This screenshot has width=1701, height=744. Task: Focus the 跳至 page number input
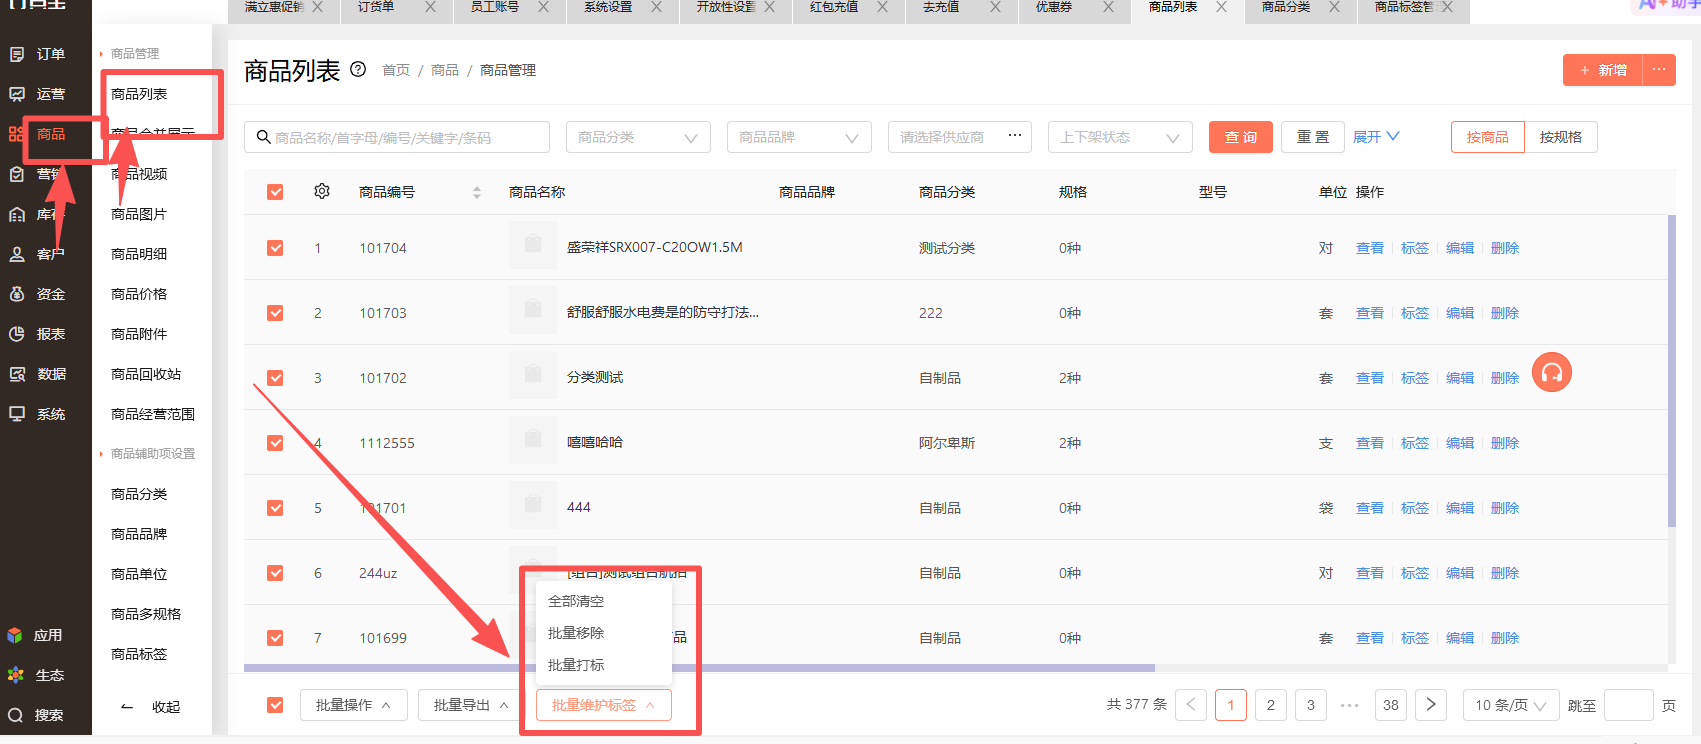coord(1628,705)
